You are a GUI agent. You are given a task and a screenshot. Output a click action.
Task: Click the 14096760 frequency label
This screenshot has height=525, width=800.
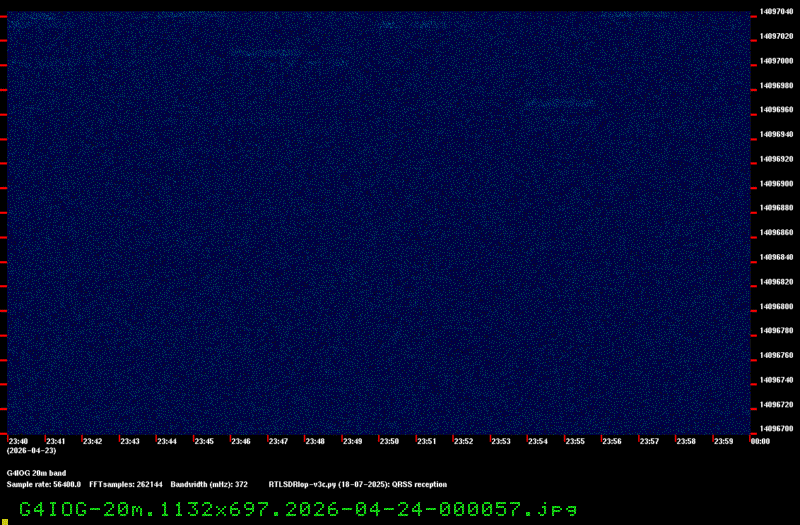click(777, 355)
